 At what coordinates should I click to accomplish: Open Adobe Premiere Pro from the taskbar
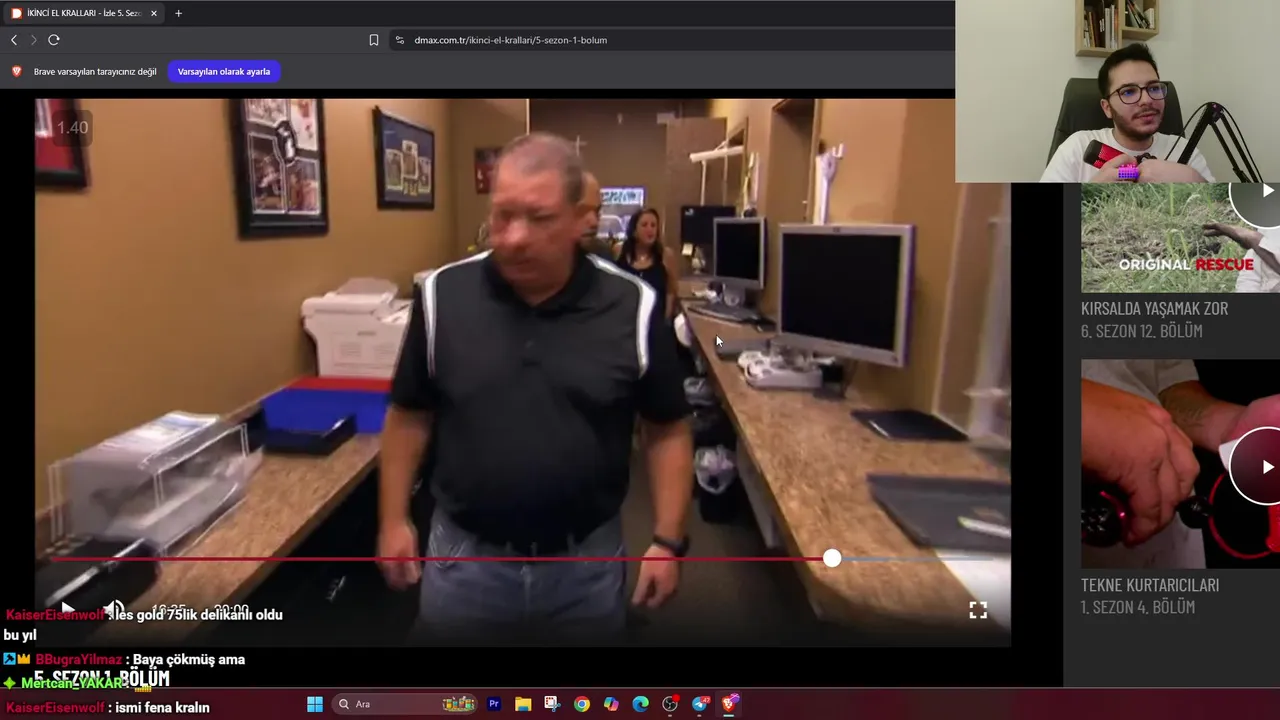click(x=494, y=704)
